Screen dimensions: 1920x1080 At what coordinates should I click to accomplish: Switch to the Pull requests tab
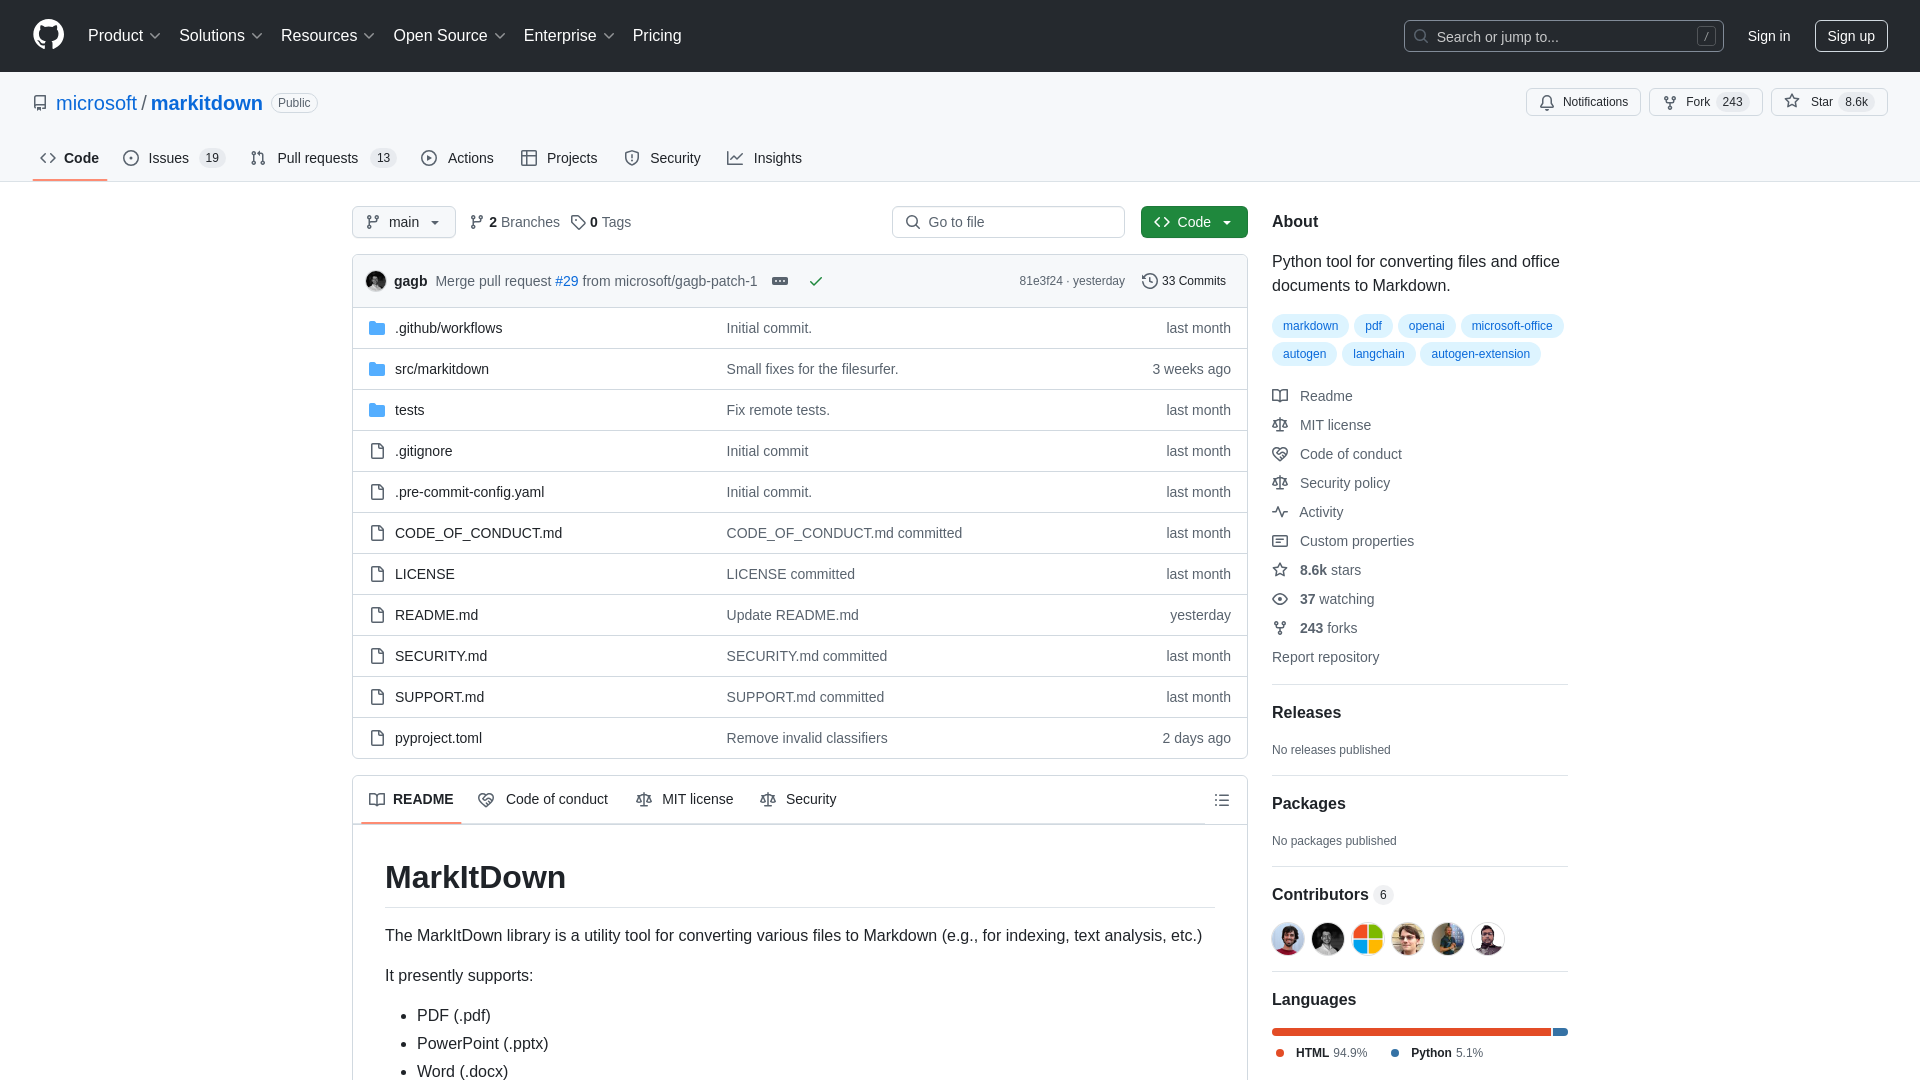click(x=322, y=158)
